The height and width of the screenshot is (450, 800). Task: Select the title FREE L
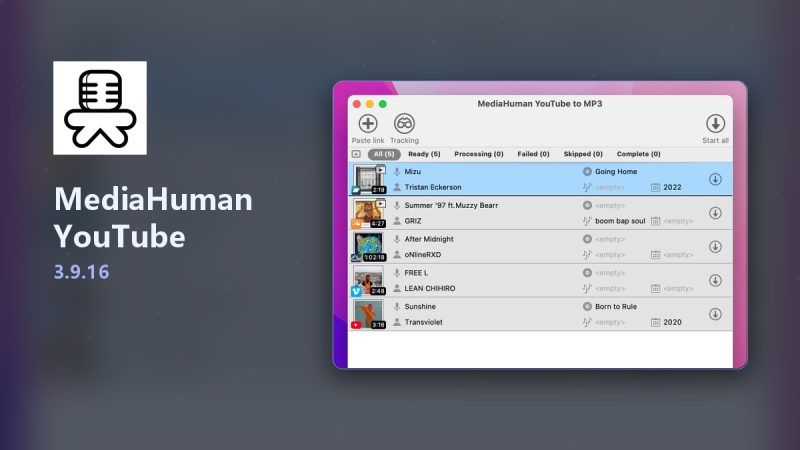pos(416,272)
